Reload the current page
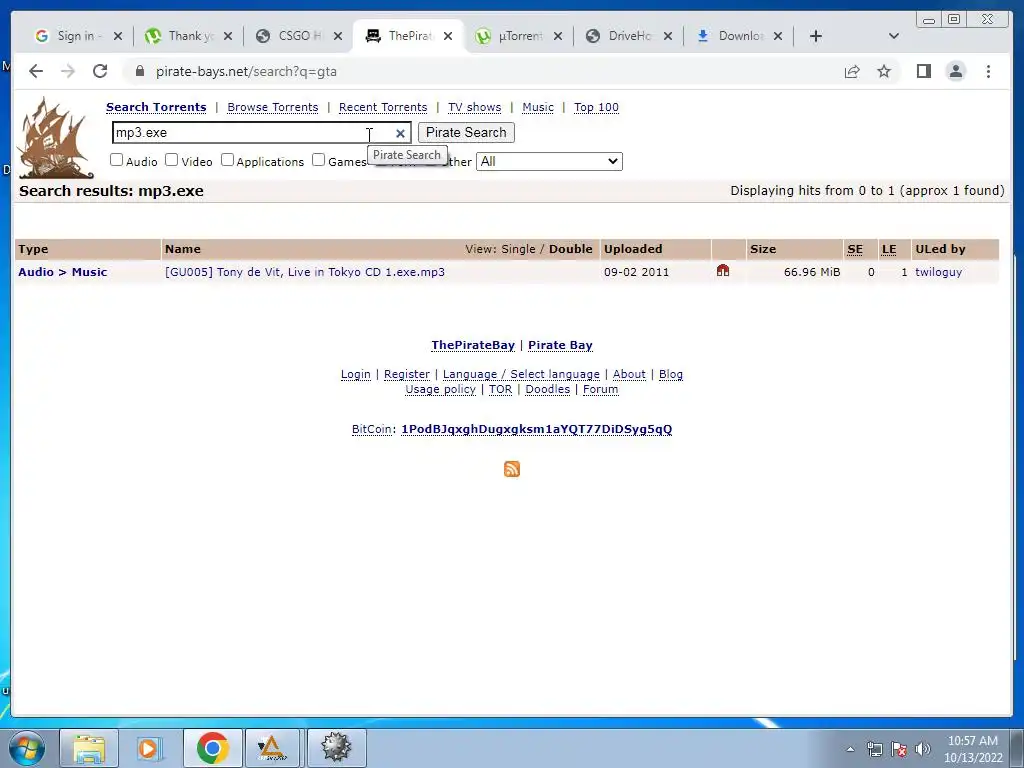Viewport: 1024px width, 768px height. pos(100,71)
